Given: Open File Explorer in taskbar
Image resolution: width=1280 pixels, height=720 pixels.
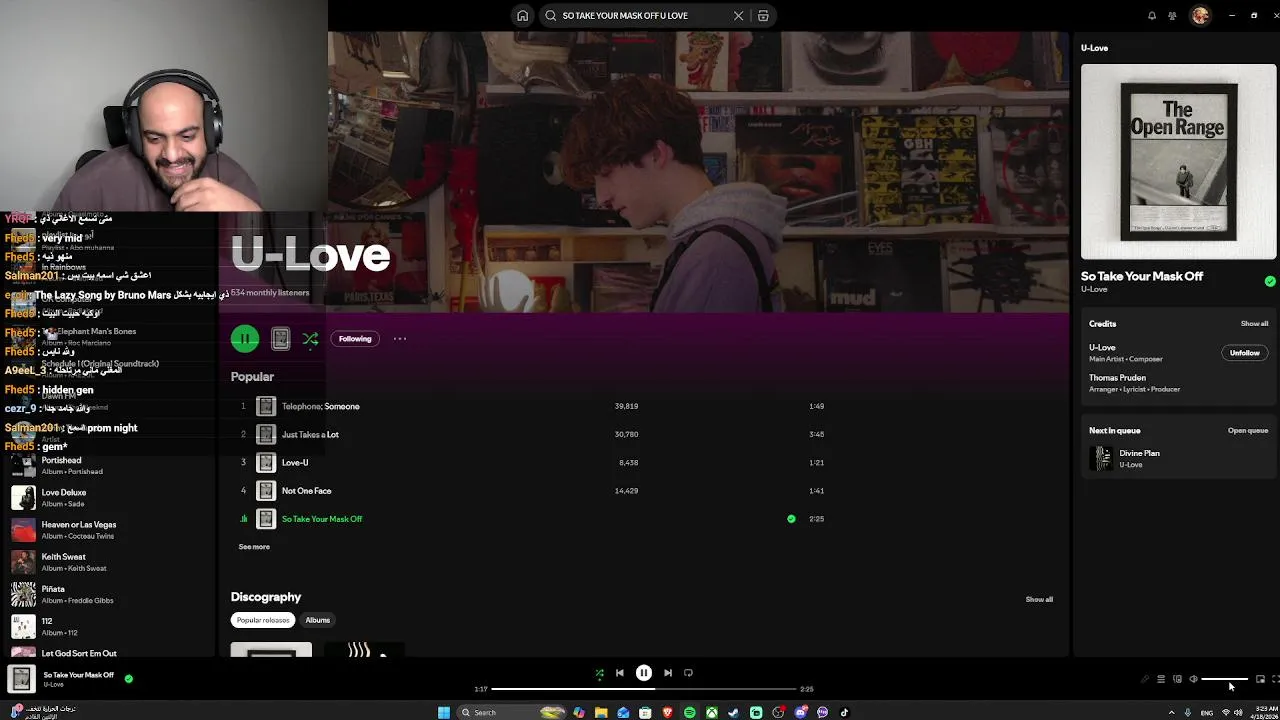Looking at the screenshot, I should click(601, 712).
